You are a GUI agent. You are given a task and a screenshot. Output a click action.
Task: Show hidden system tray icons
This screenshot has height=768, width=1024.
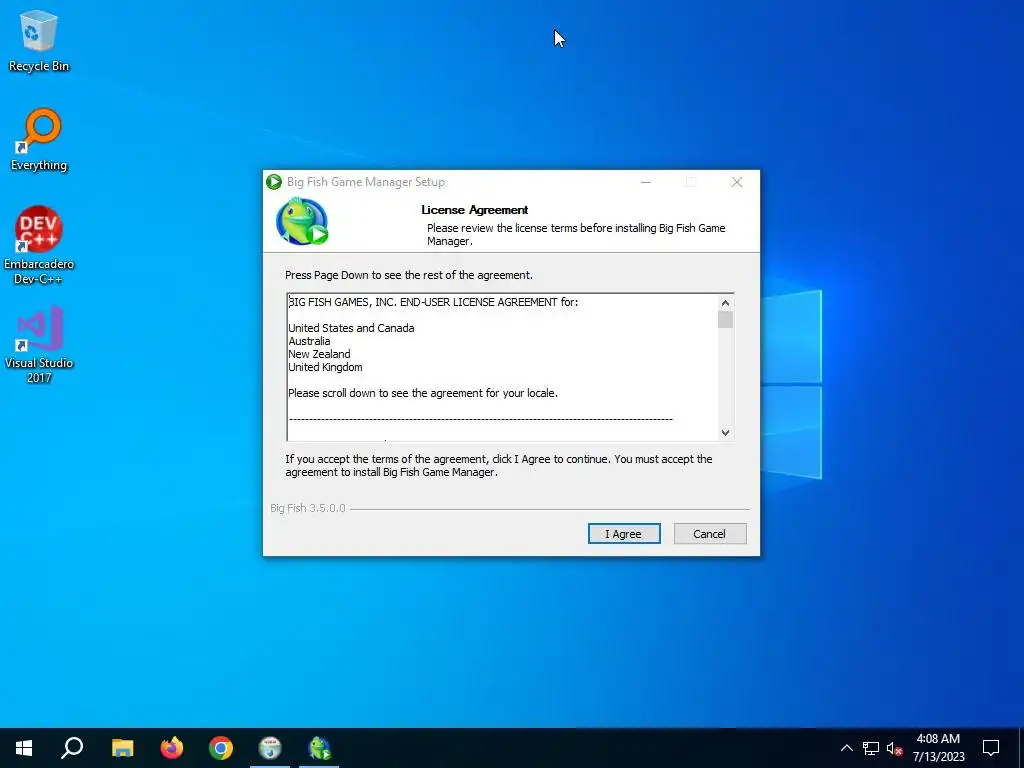tap(846, 748)
